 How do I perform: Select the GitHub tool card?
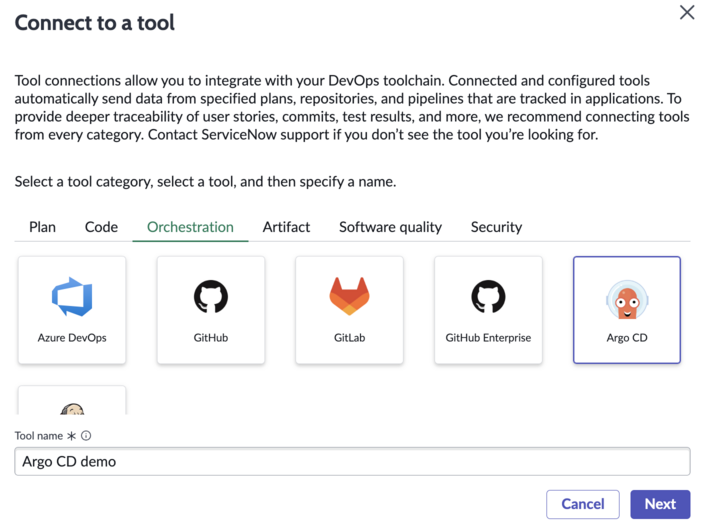tap(211, 310)
